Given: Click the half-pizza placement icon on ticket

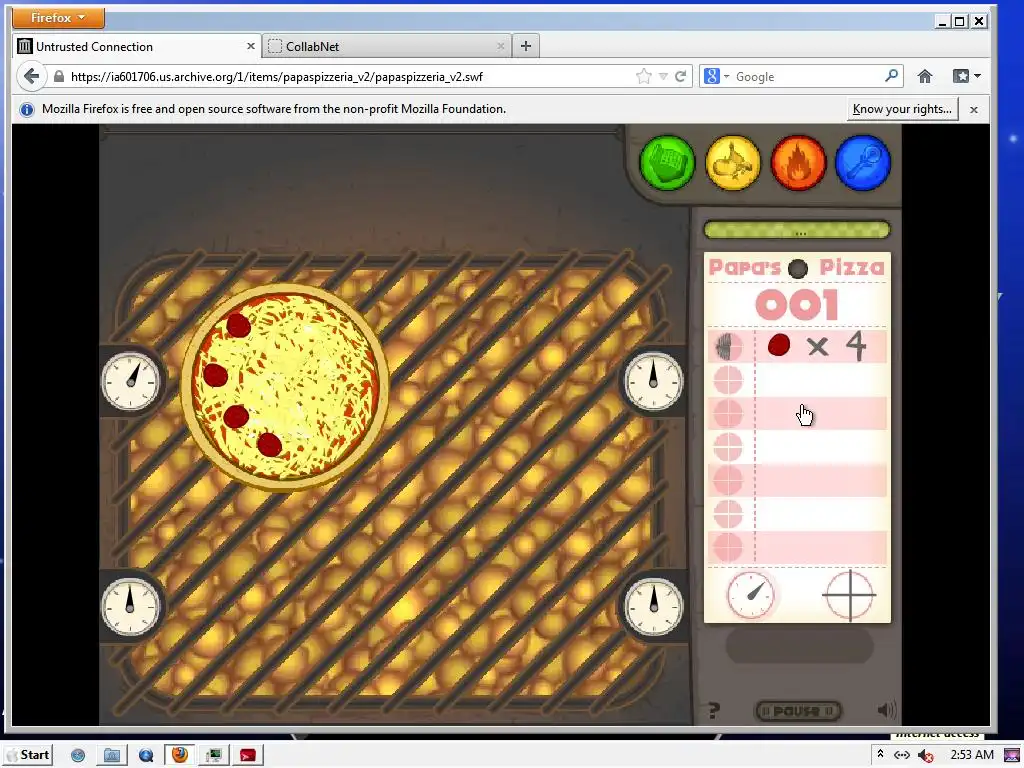Looking at the screenshot, I should [728, 346].
